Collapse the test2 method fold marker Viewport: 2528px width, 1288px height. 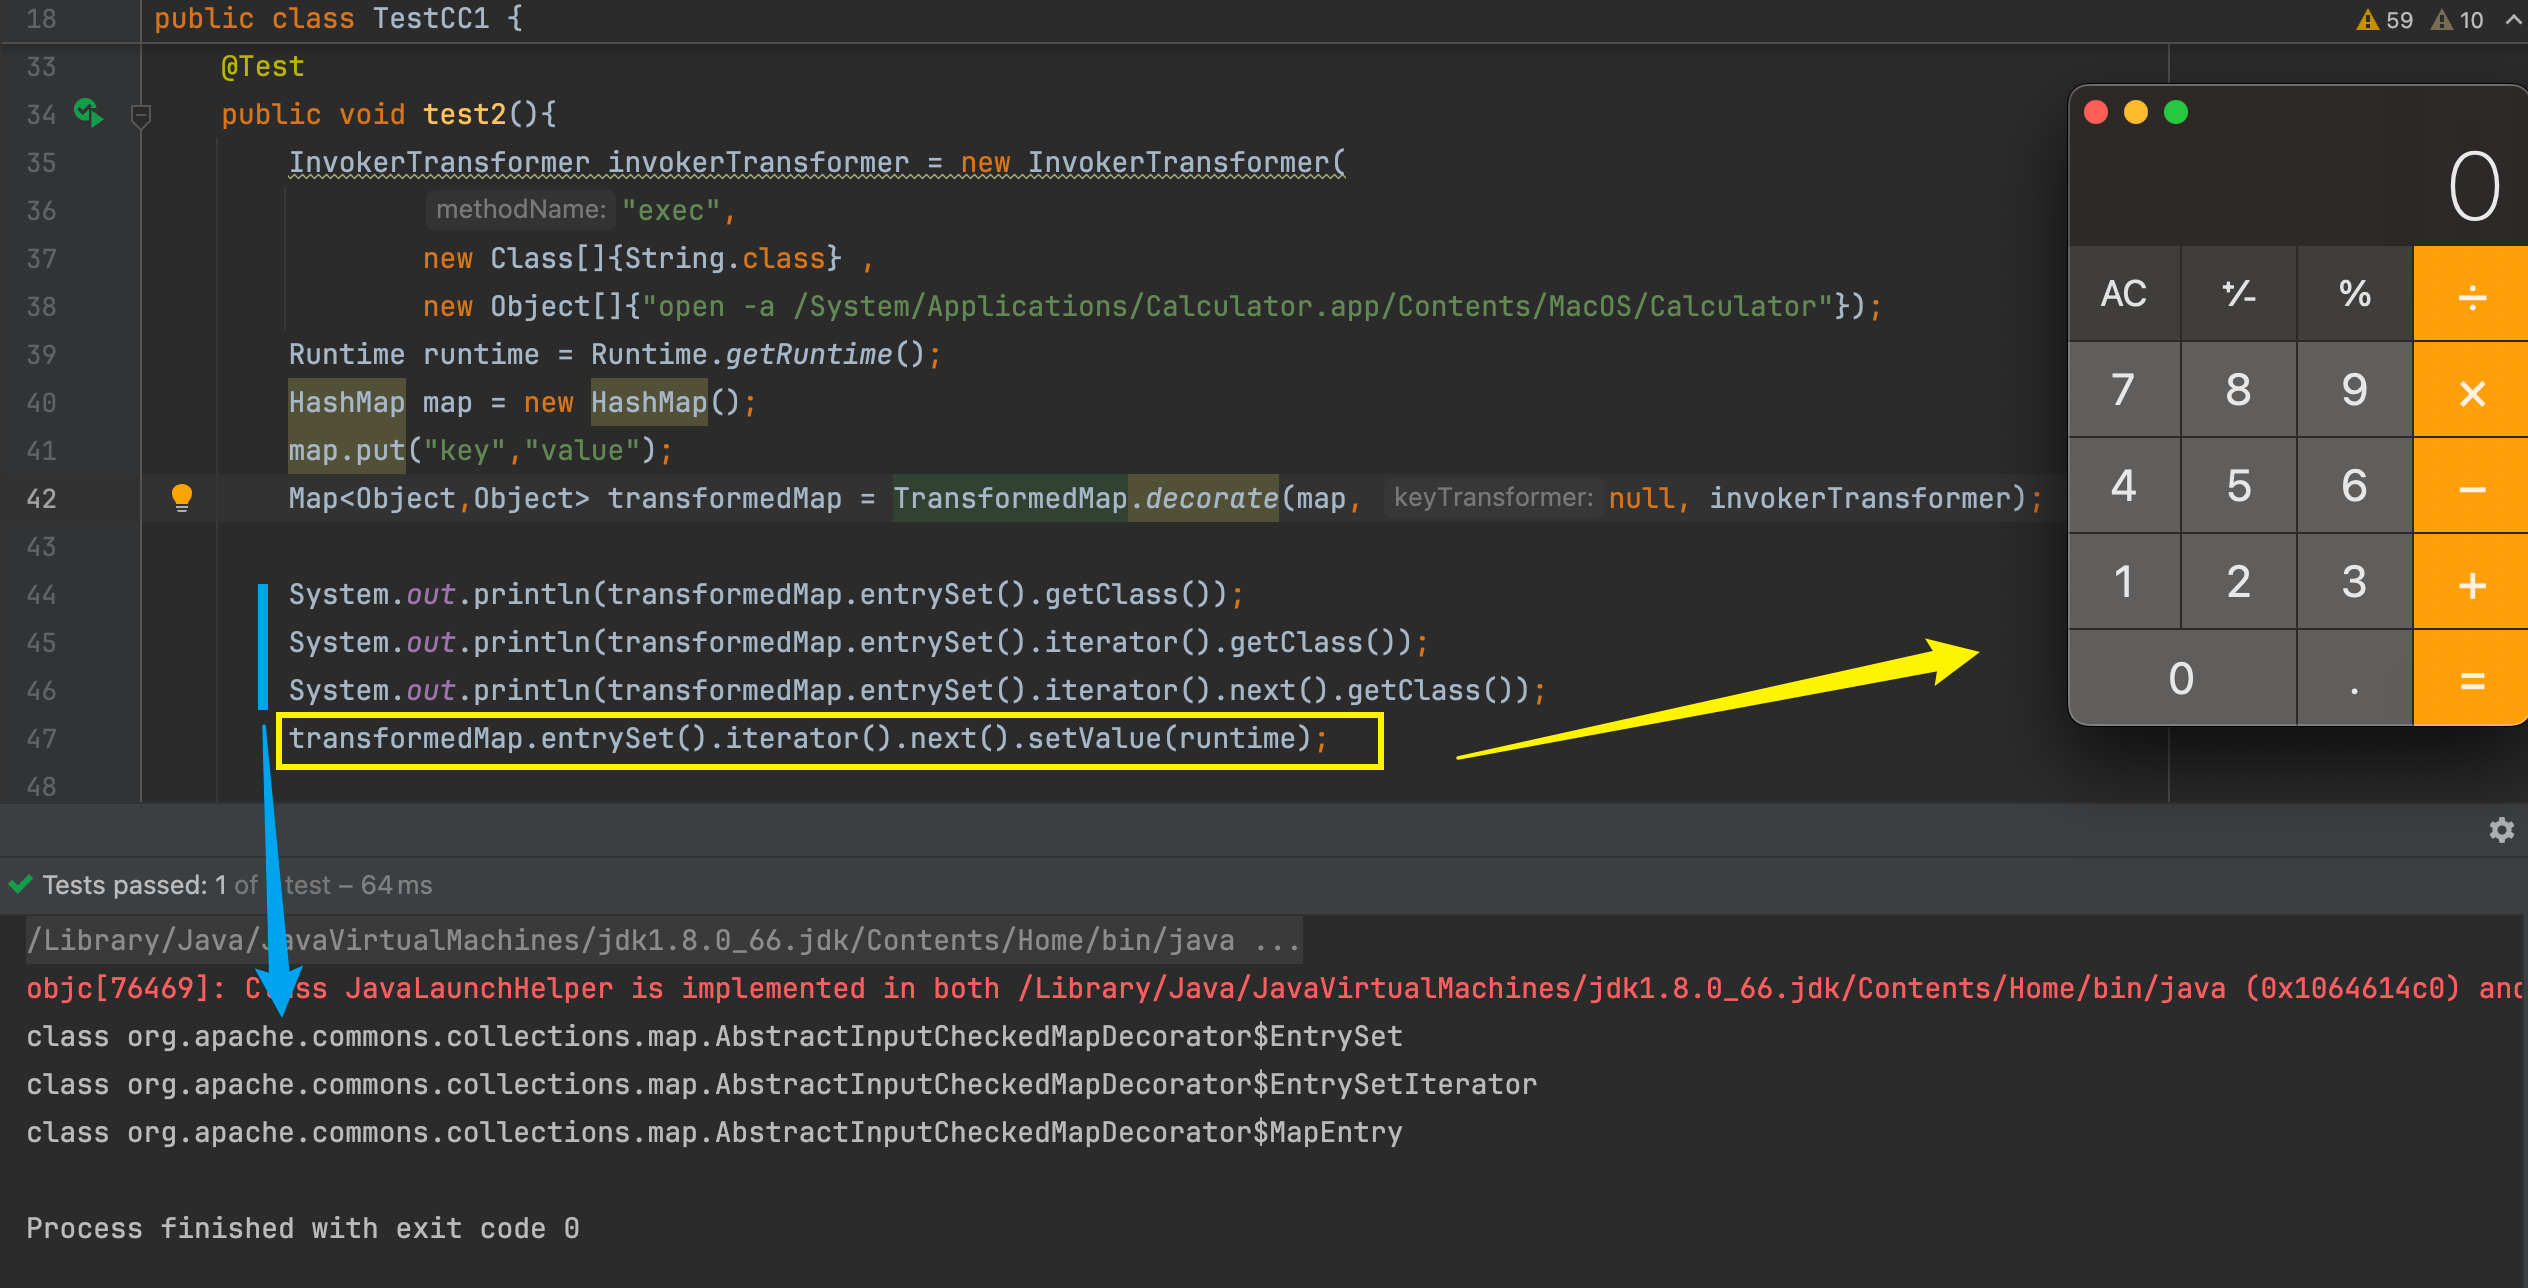(x=141, y=116)
